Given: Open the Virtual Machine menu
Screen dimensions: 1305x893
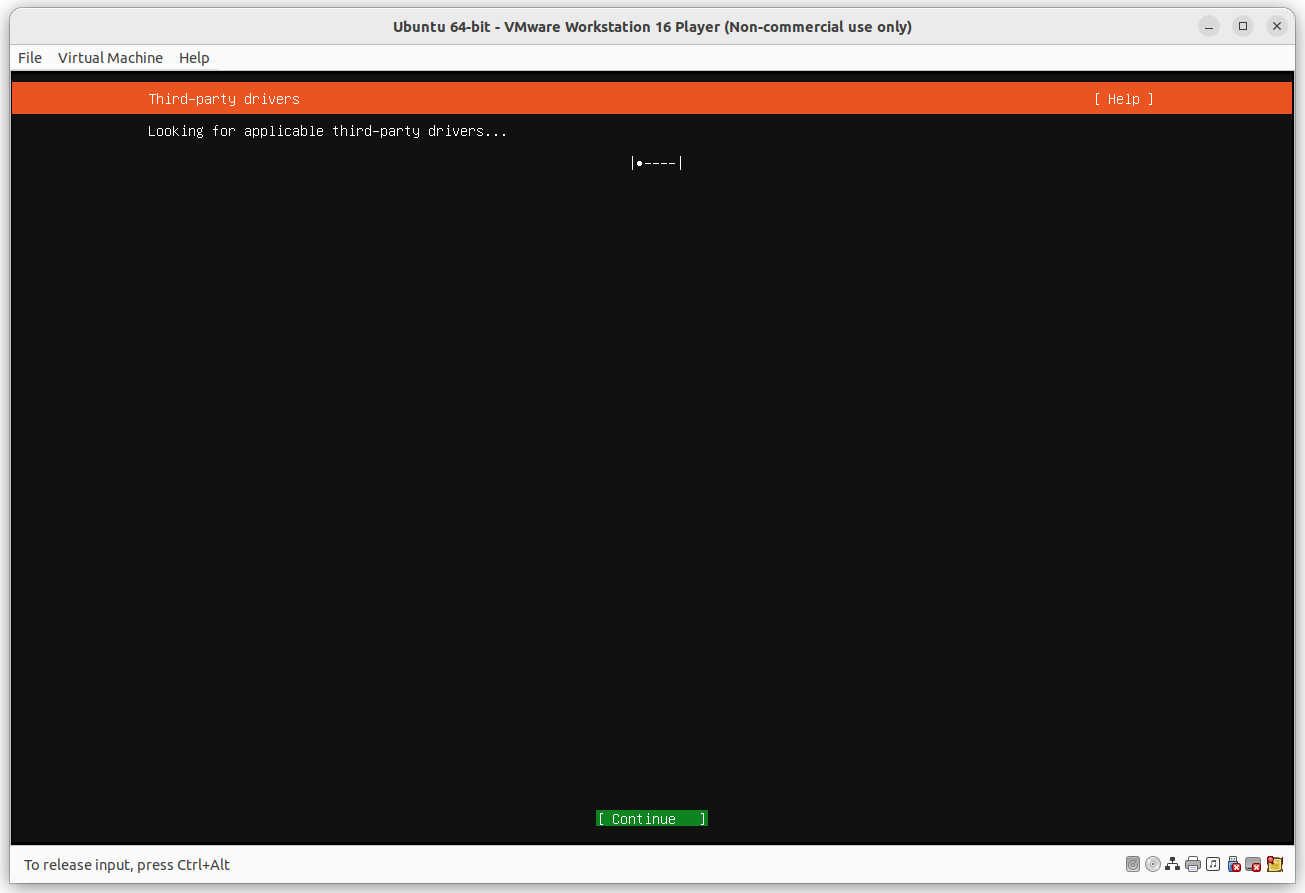Looking at the screenshot, I should [x=110, y=57].
